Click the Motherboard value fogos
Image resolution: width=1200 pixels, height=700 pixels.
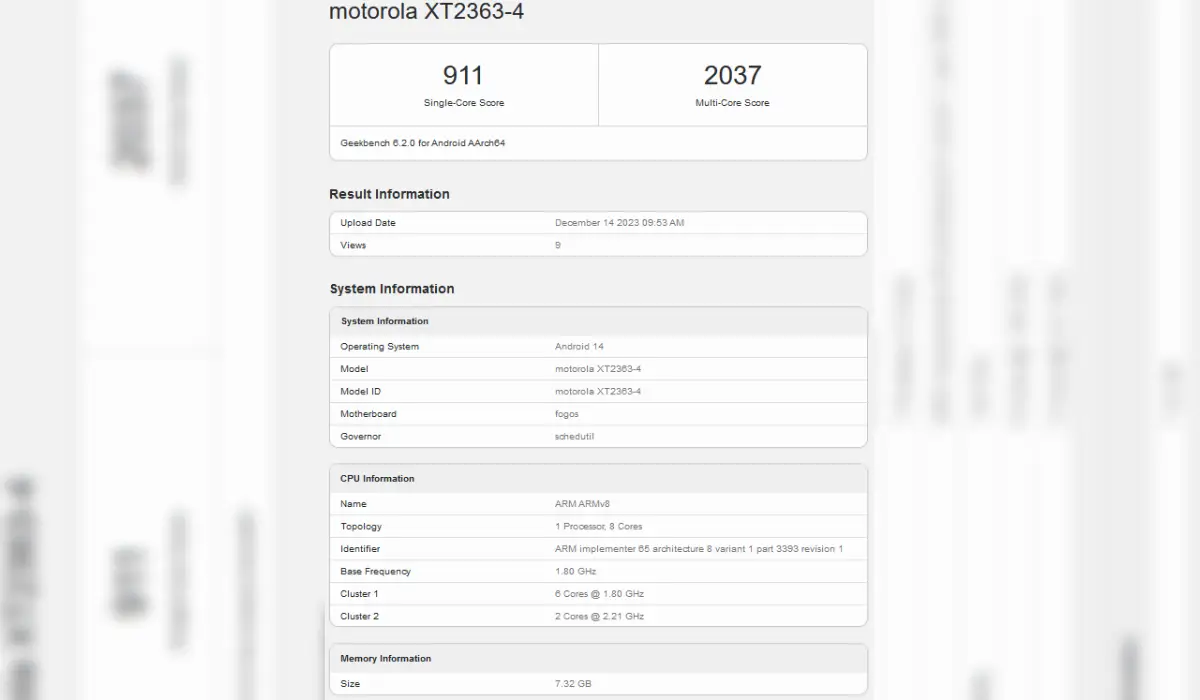click(x=566, y=414)
